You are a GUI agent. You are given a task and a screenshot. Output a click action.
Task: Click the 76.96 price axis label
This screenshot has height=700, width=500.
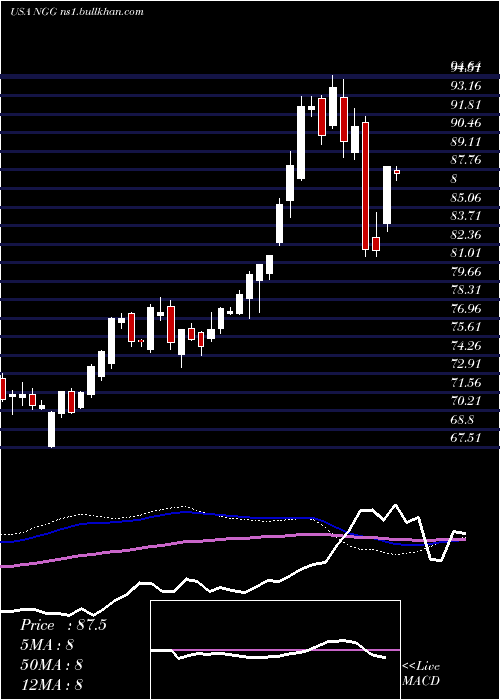coord(466,308)
